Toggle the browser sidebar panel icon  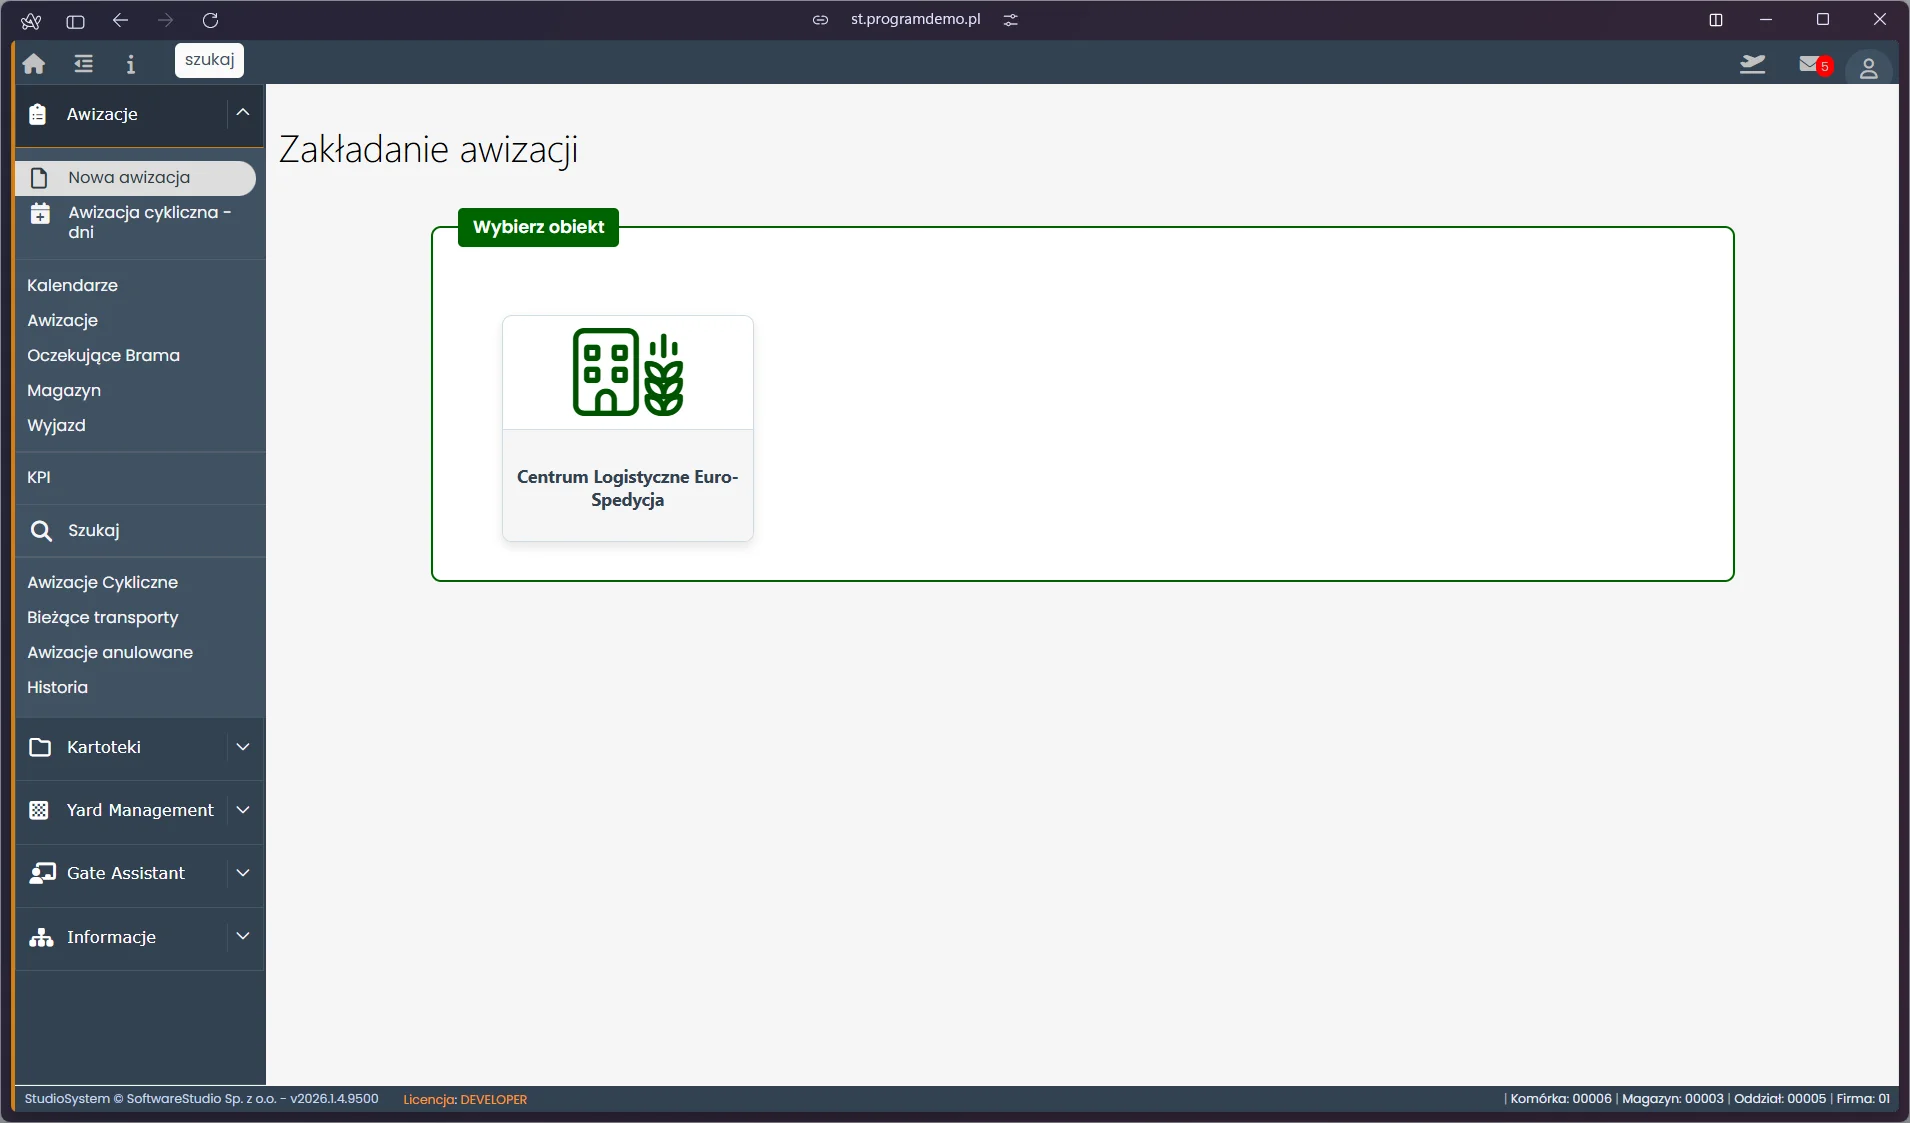(x=75, y=20)
